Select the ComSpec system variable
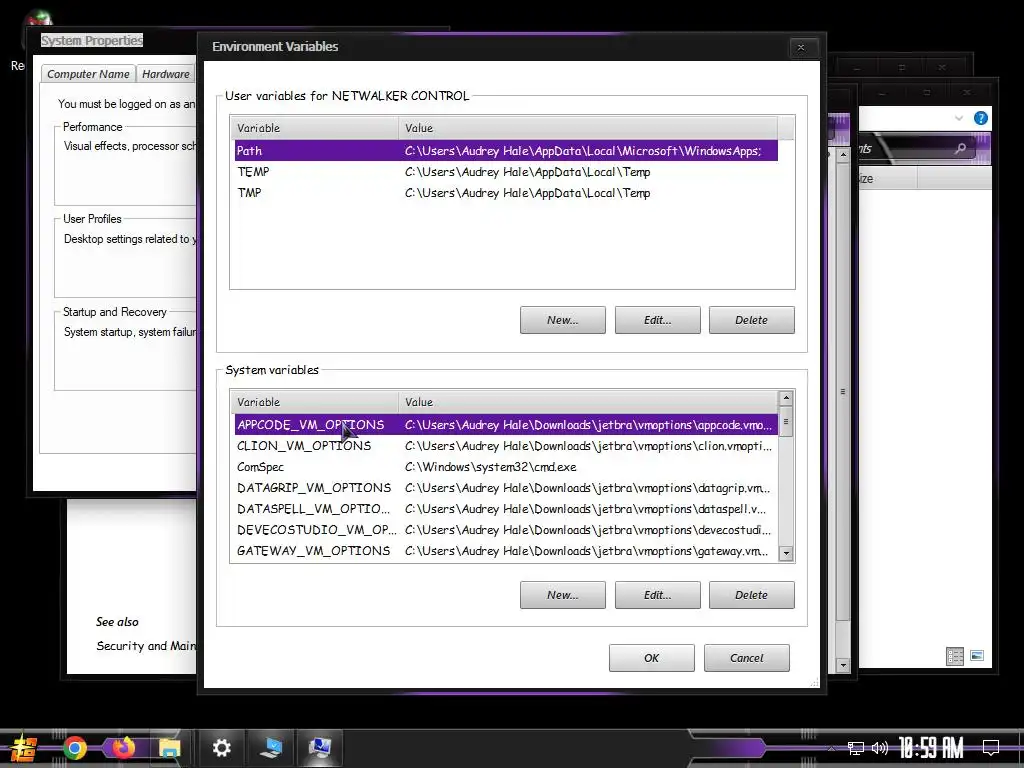 click(506, 467)
